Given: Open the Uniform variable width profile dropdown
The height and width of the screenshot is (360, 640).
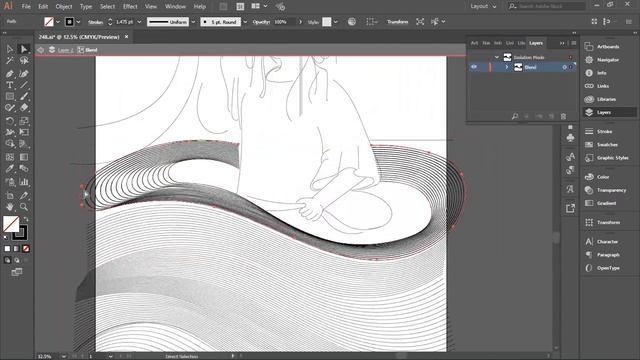Looking at the screenshot, I should point(193,22).
